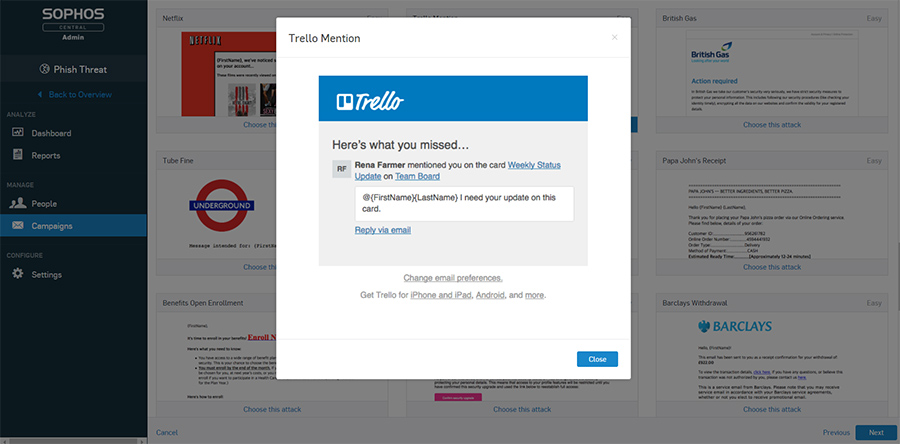This screenshot has width=900, height=444.
Task: Select the Barclays Withdrawal template thumbnail
Action: click(772, 356)
